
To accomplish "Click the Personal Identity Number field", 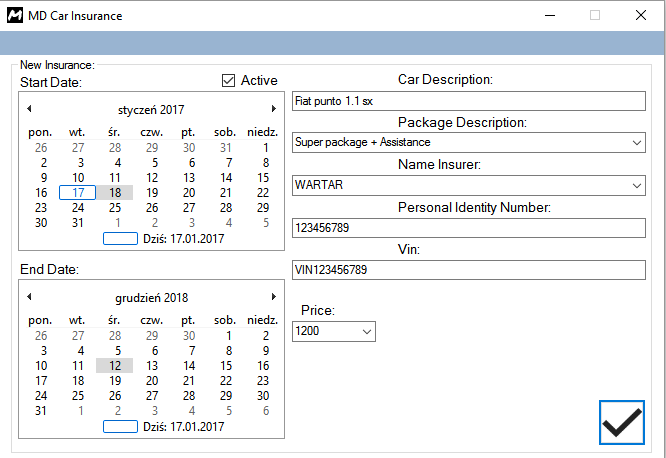I will coord(468,228).
